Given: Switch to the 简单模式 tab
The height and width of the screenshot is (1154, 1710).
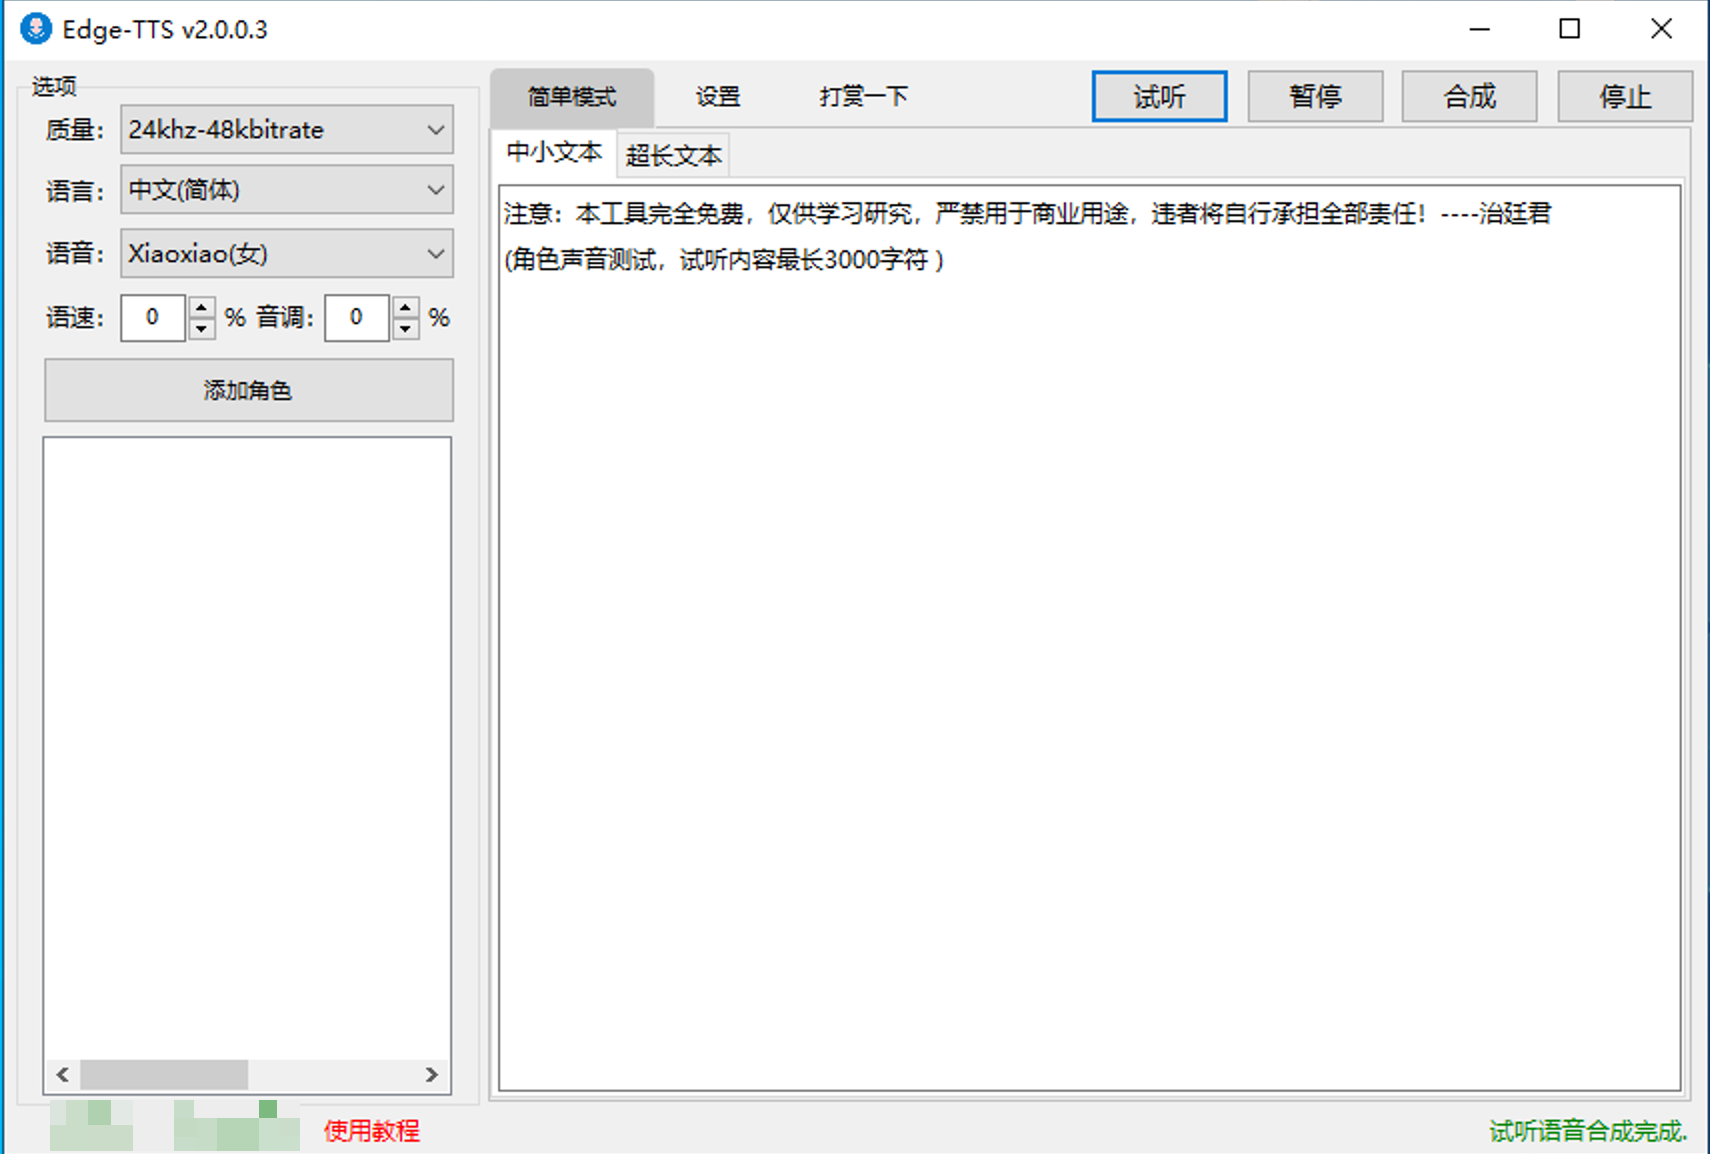Looking at the screenshot, I should [x=572, y=97].
